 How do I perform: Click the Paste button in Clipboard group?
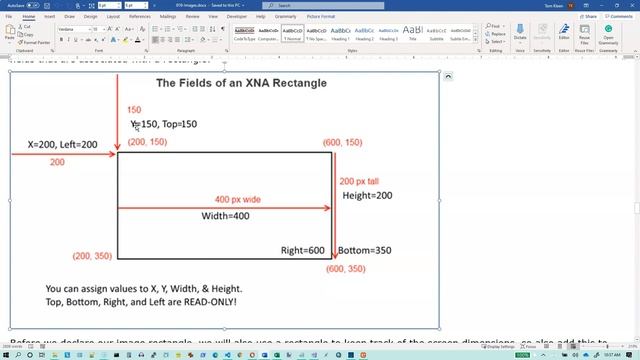pyautogui.click(x=9, y=33)
